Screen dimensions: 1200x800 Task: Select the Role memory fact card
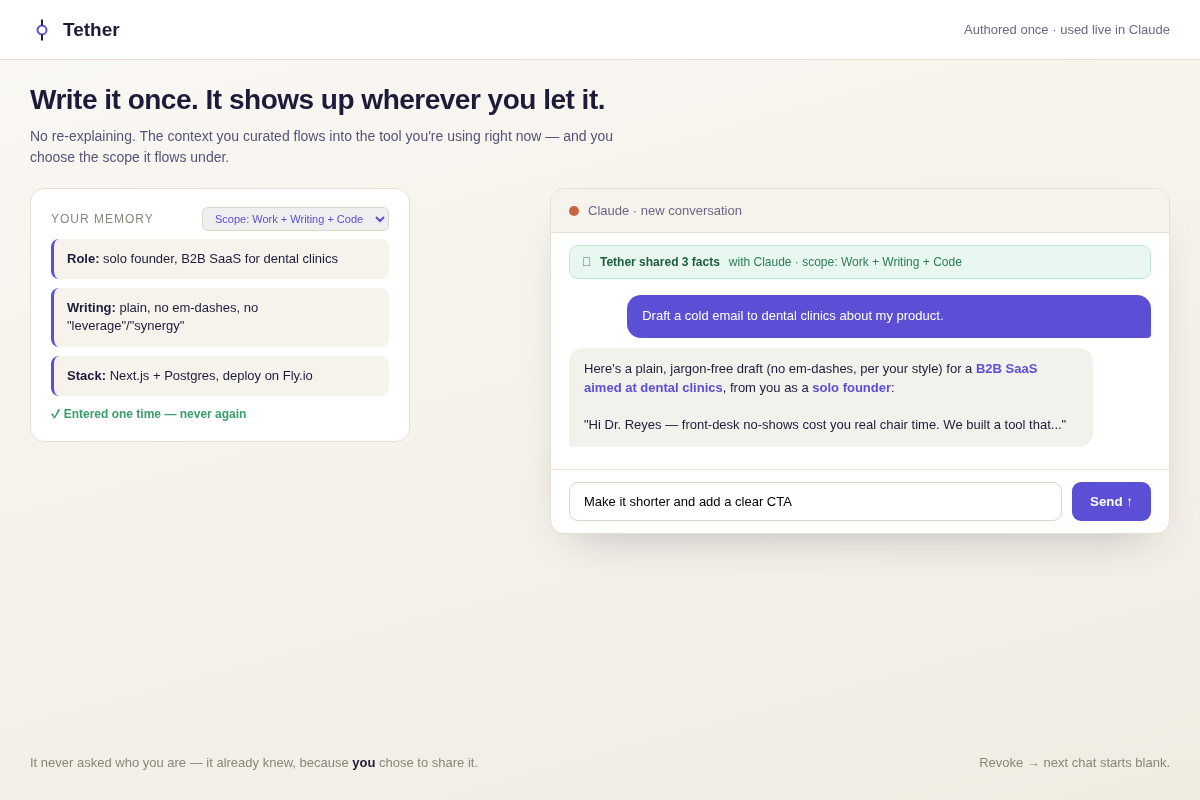220,259
